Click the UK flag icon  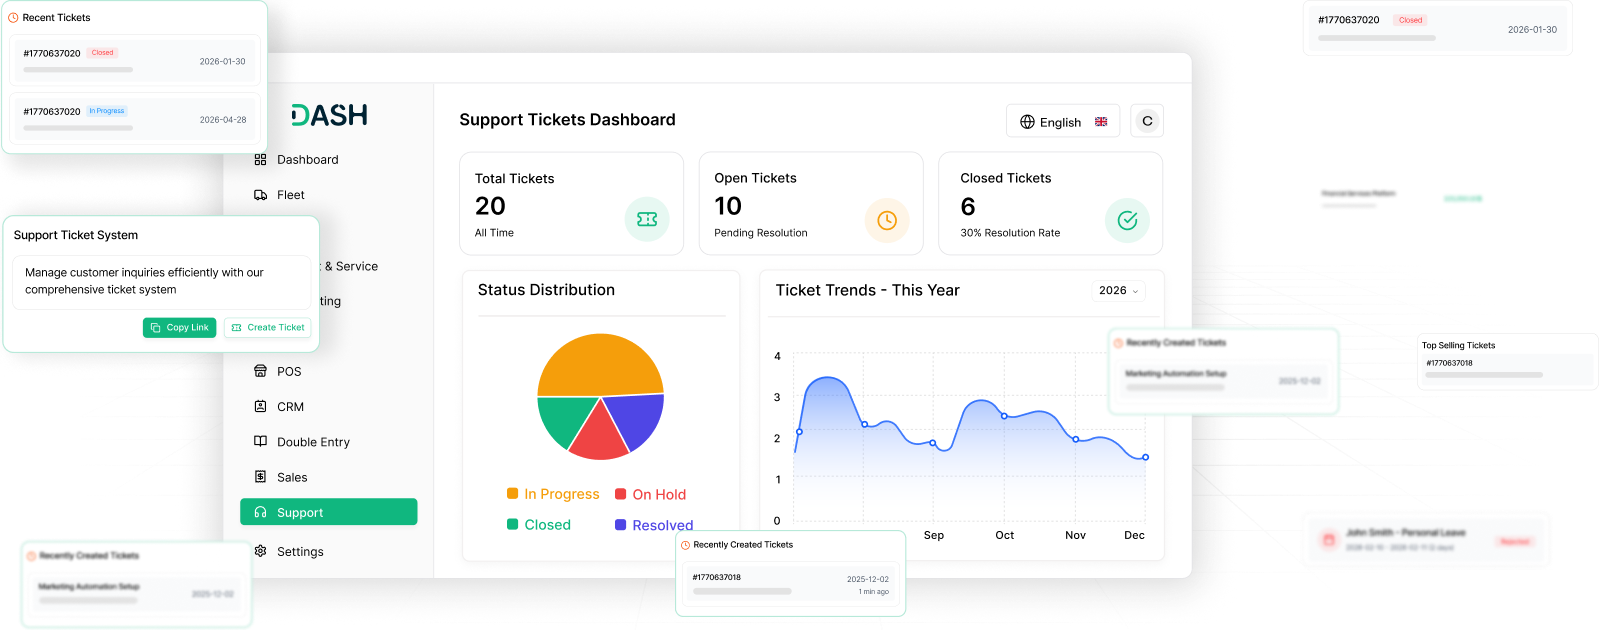(1101, 122)
